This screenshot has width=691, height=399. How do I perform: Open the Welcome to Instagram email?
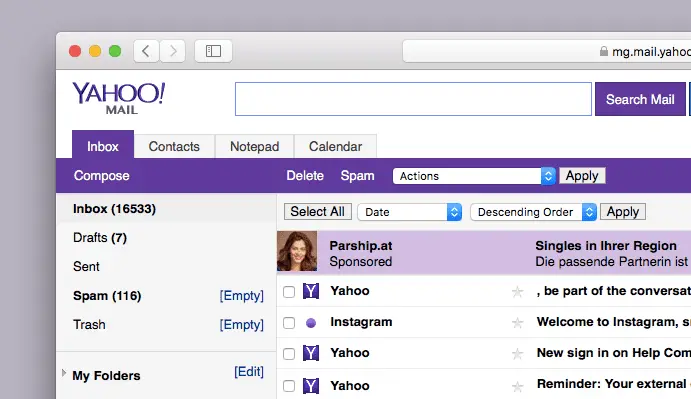click(613, 322)
